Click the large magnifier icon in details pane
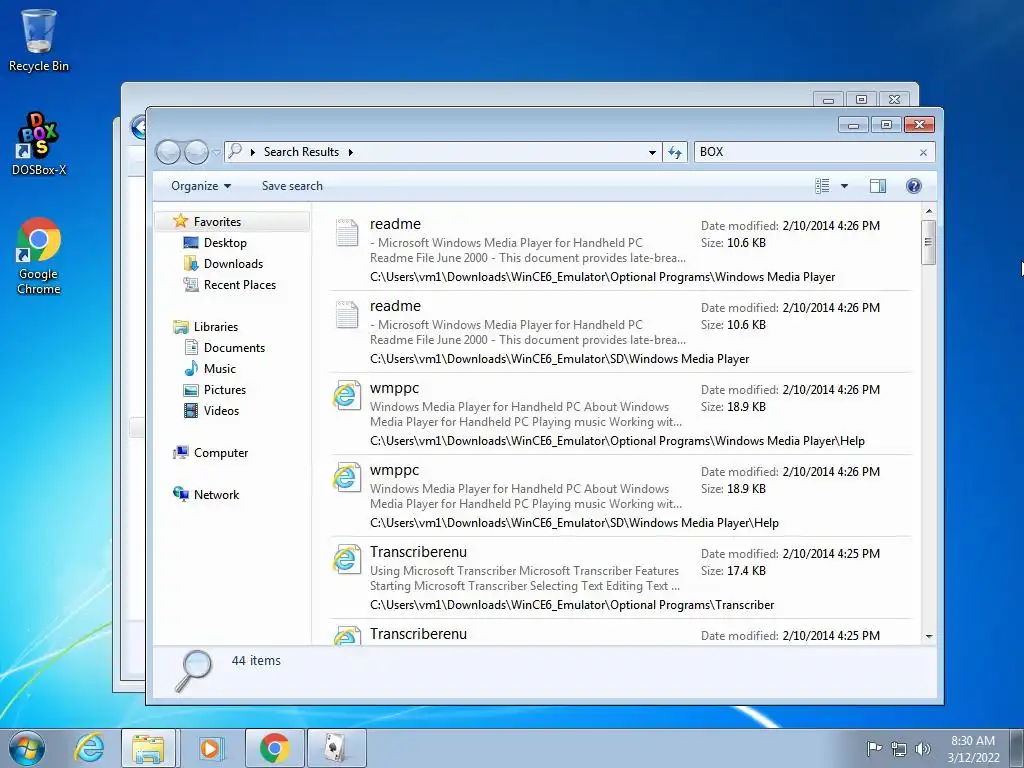1024x768 pixels. click(194, 671)
